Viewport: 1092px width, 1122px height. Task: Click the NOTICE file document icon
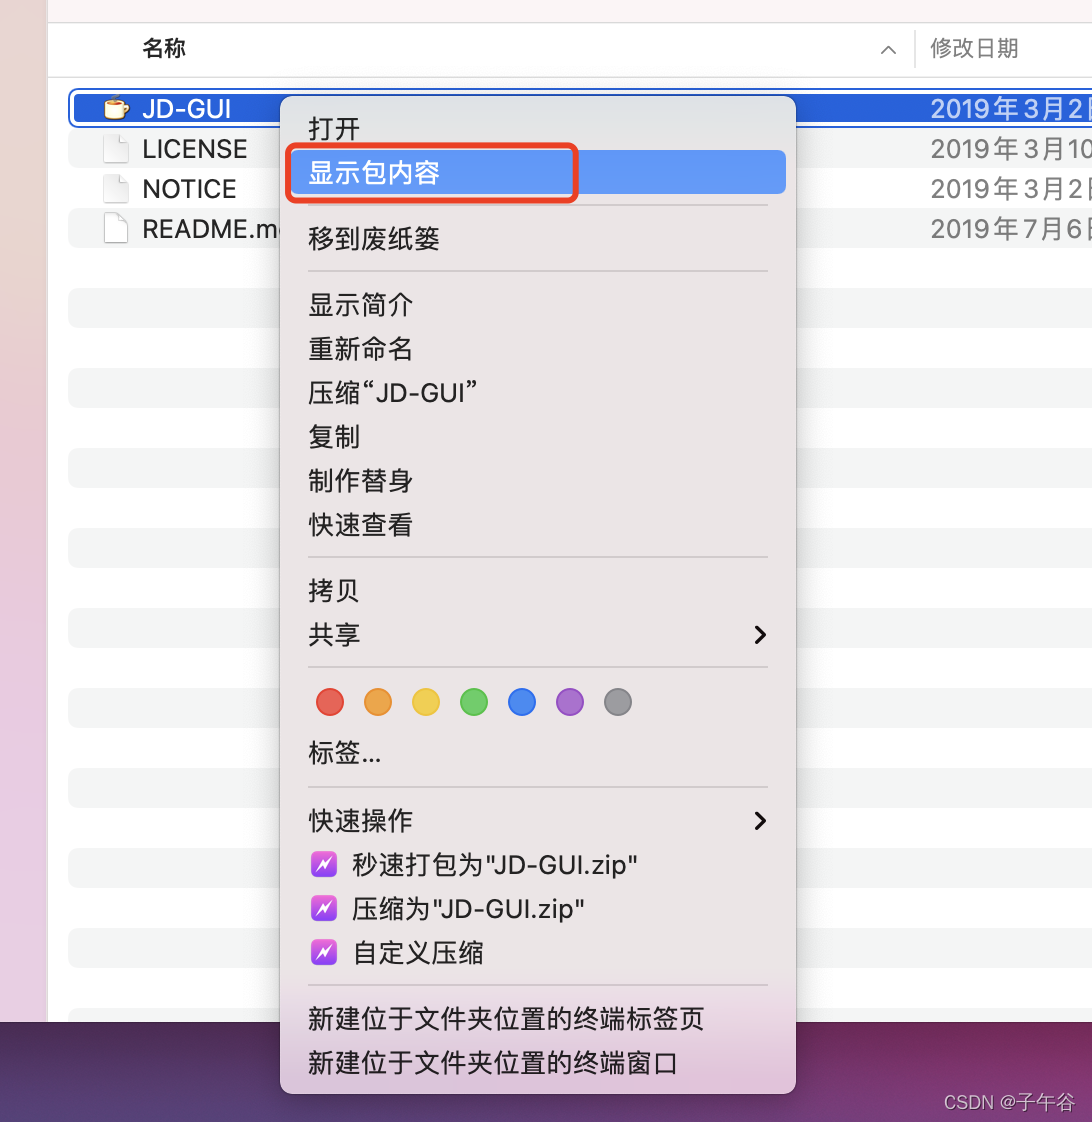coord(116,188)
